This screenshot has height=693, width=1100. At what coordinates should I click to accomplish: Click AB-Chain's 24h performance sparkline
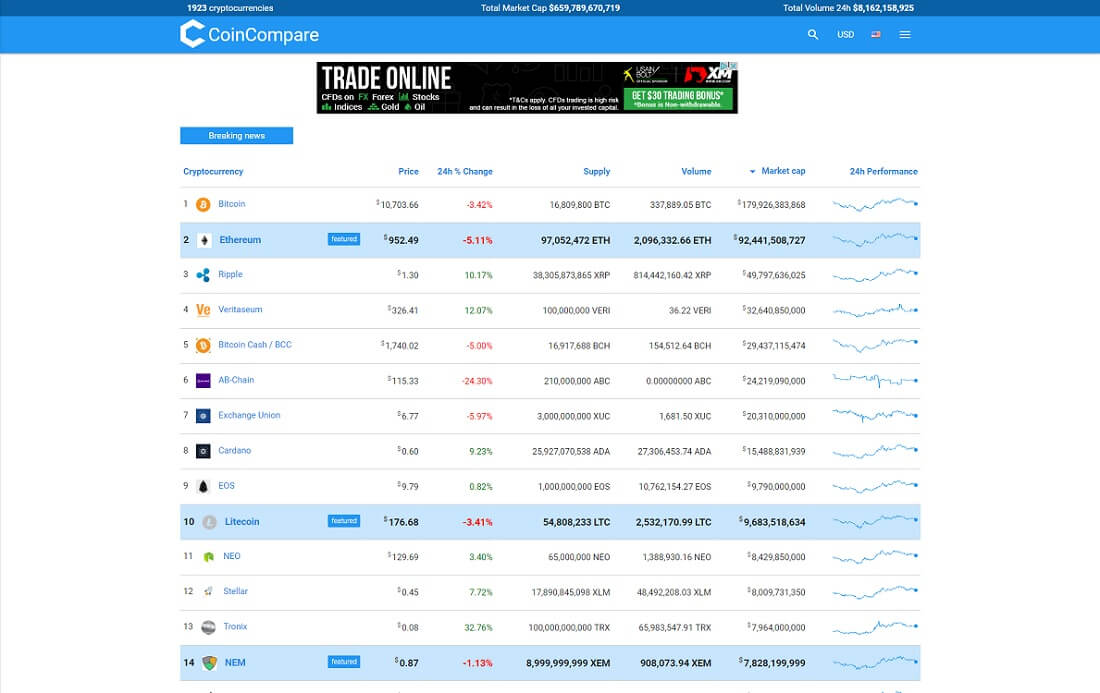tap(875, 380)
